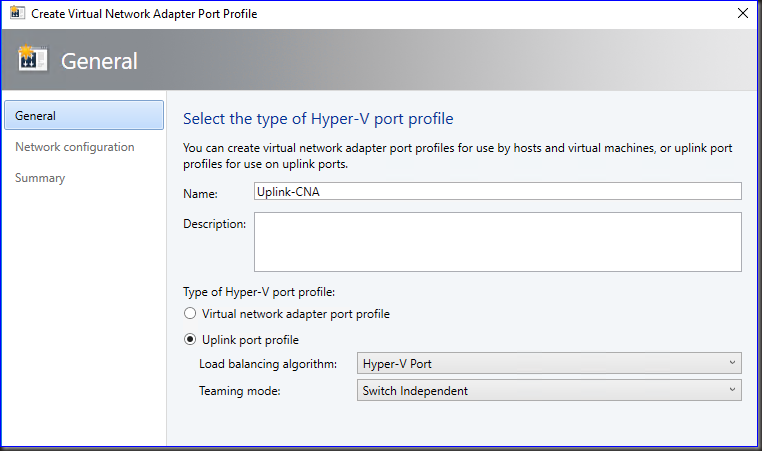This screenshot has width=762, height=451.
Task: Click the Name field containing Uplink-CNA
Action: [x=497, y=191]
